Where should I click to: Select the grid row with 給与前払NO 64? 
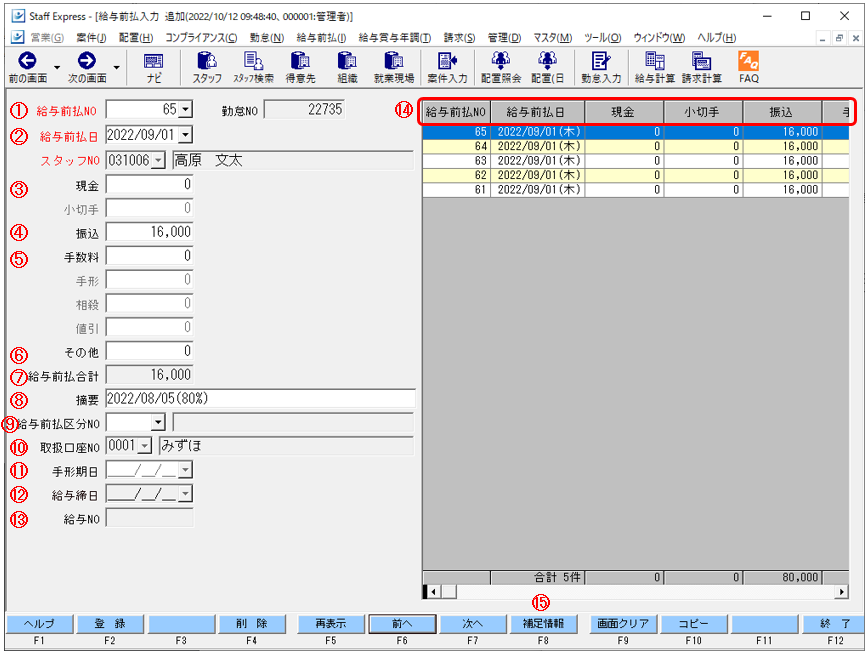[636, 146]
